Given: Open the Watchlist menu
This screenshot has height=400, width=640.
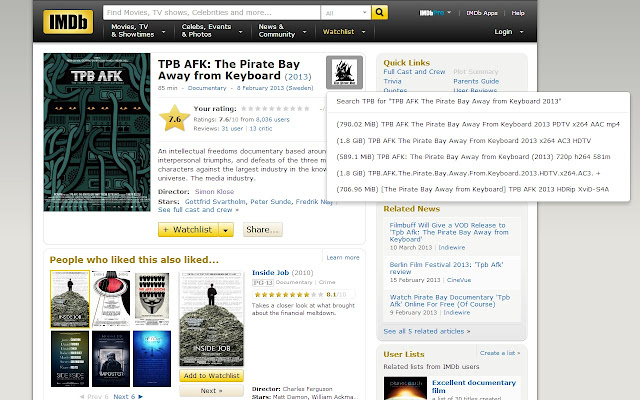Looking at the screenshot, I should [344, 31].
